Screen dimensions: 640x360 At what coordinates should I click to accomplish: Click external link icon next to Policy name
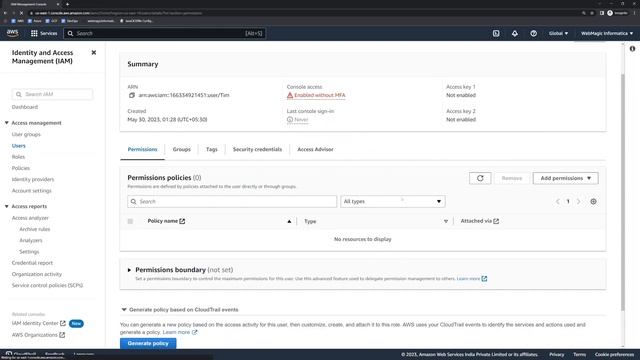point(182,221)
